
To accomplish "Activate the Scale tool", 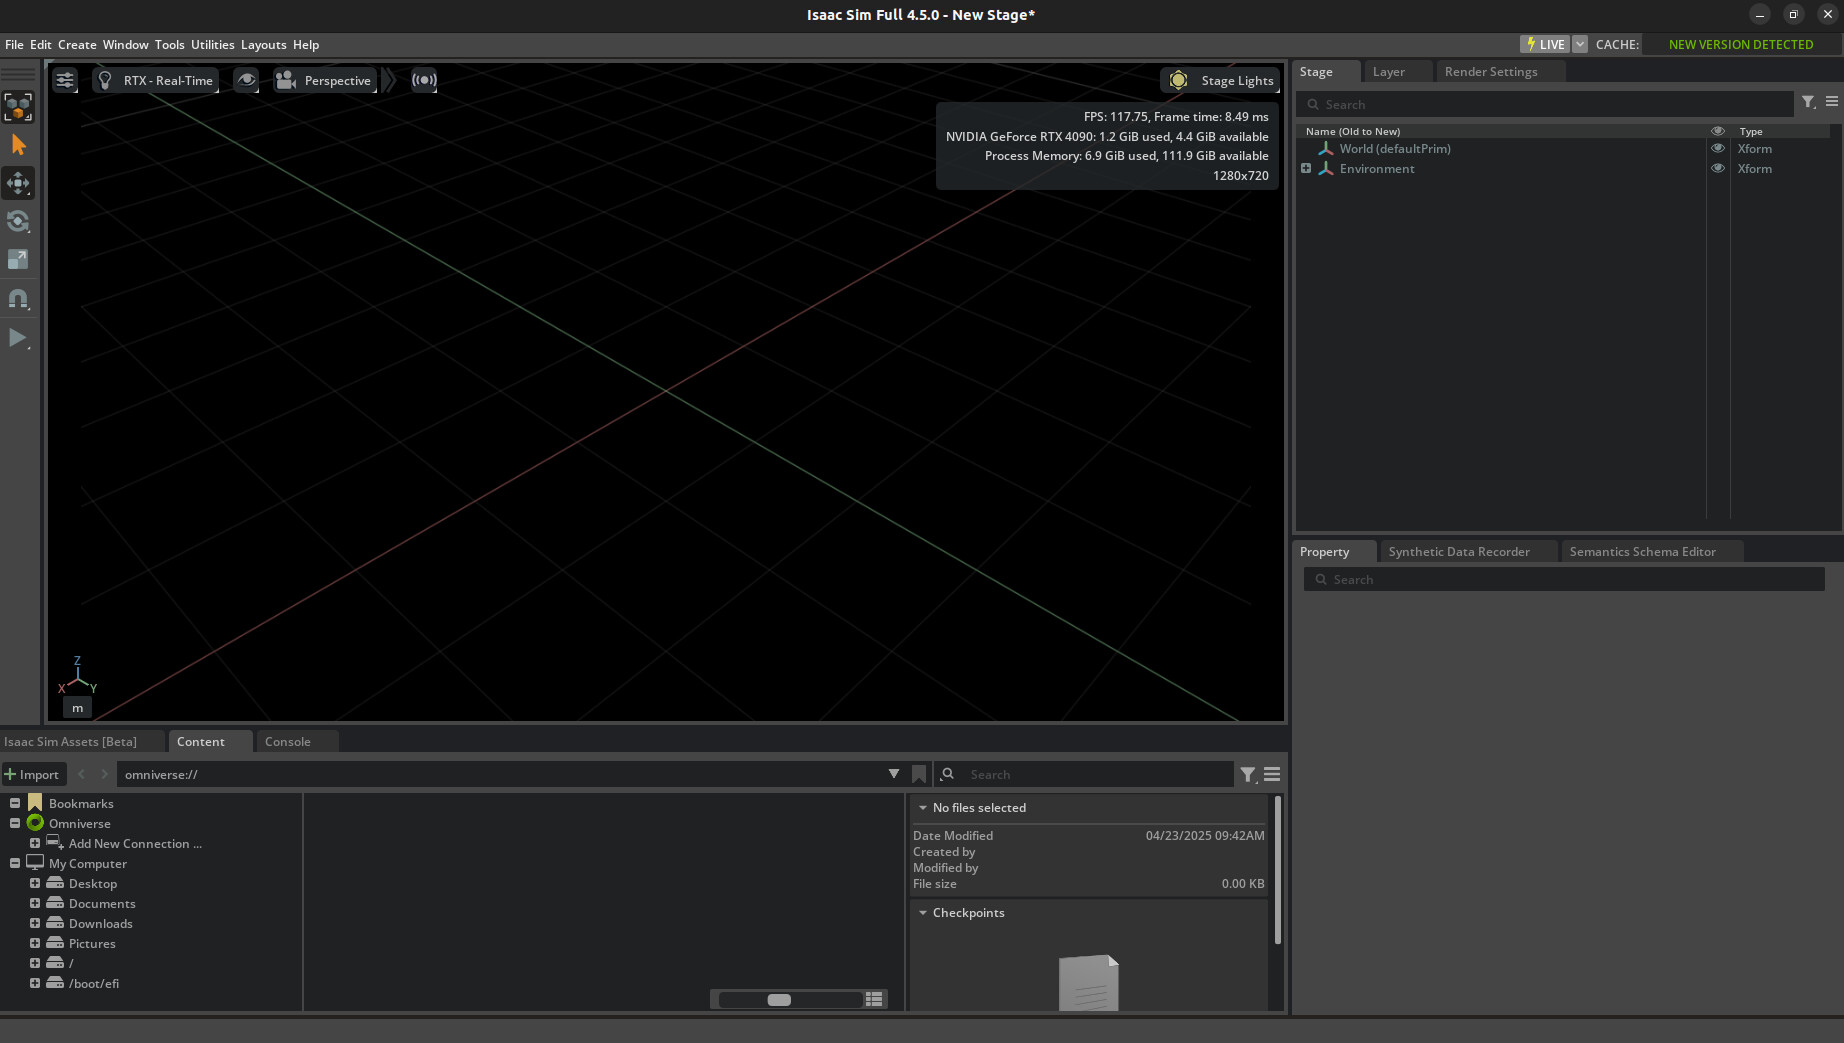I will [x=18, y=259].
